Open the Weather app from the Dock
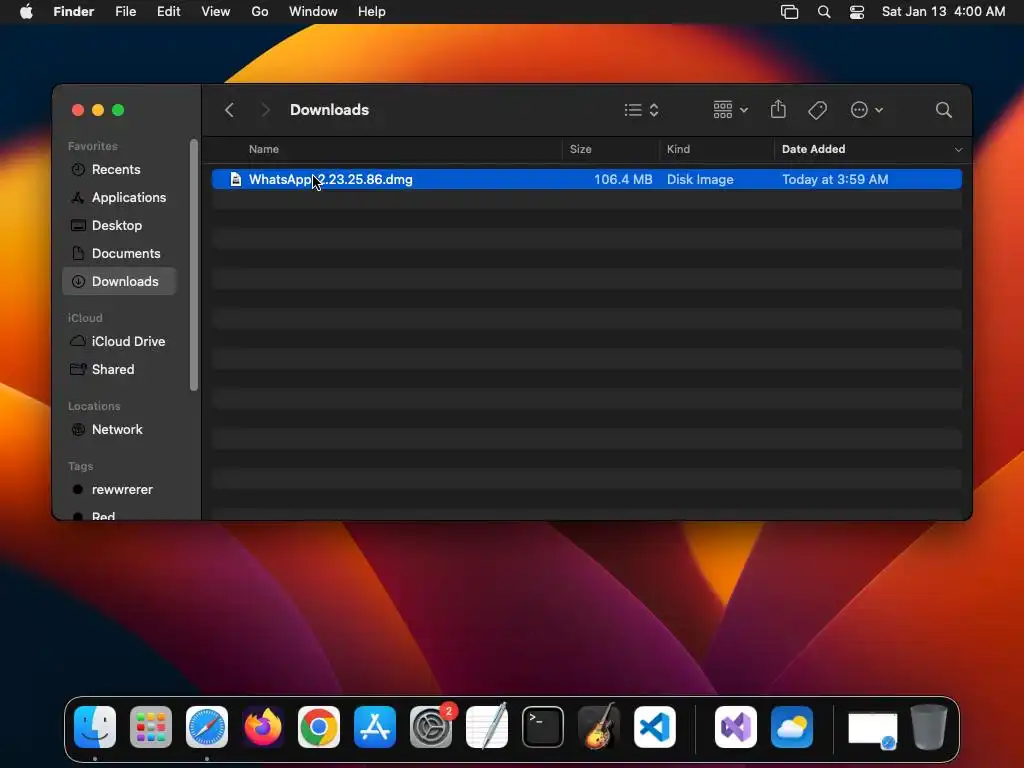Image resolution: width=1024 pixels, height=768 pixels. click(x=792, y=727)
